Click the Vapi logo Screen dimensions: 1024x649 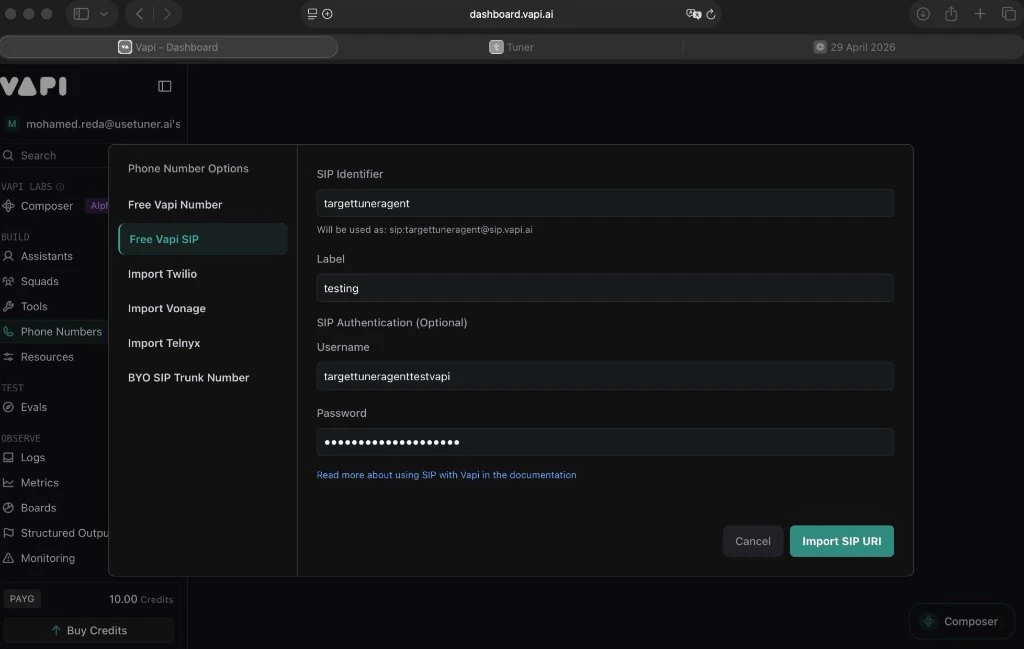34,86
